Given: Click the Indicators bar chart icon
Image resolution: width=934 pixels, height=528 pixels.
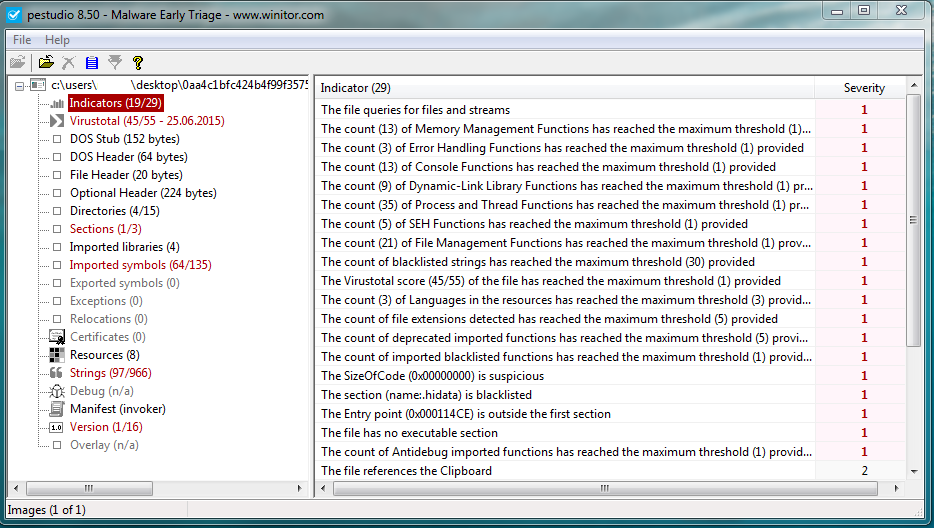Looking at the screenshot, I should pyautogui.click(x=57, y=103).
